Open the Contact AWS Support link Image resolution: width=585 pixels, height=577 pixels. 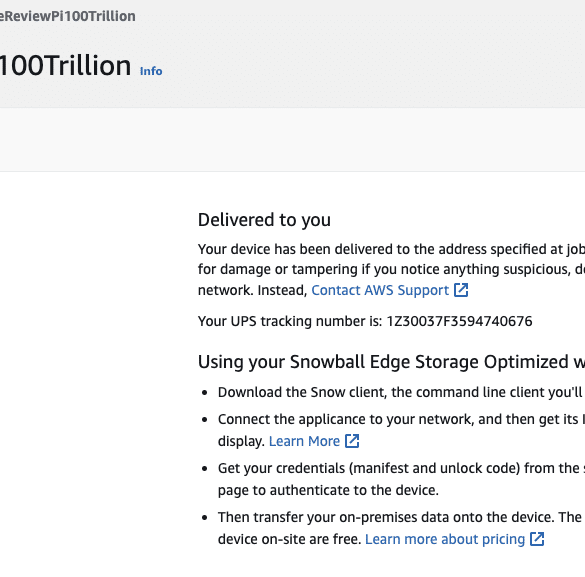tap(380, 290)
